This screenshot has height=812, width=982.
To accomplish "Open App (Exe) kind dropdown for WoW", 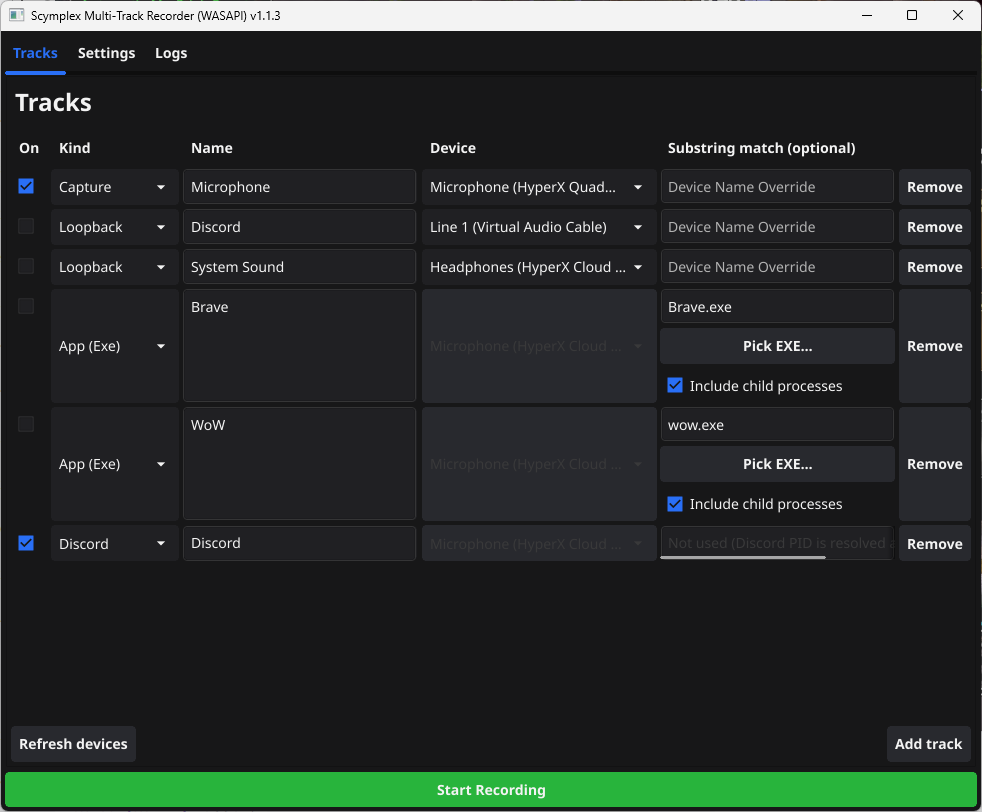I will 115,464.
